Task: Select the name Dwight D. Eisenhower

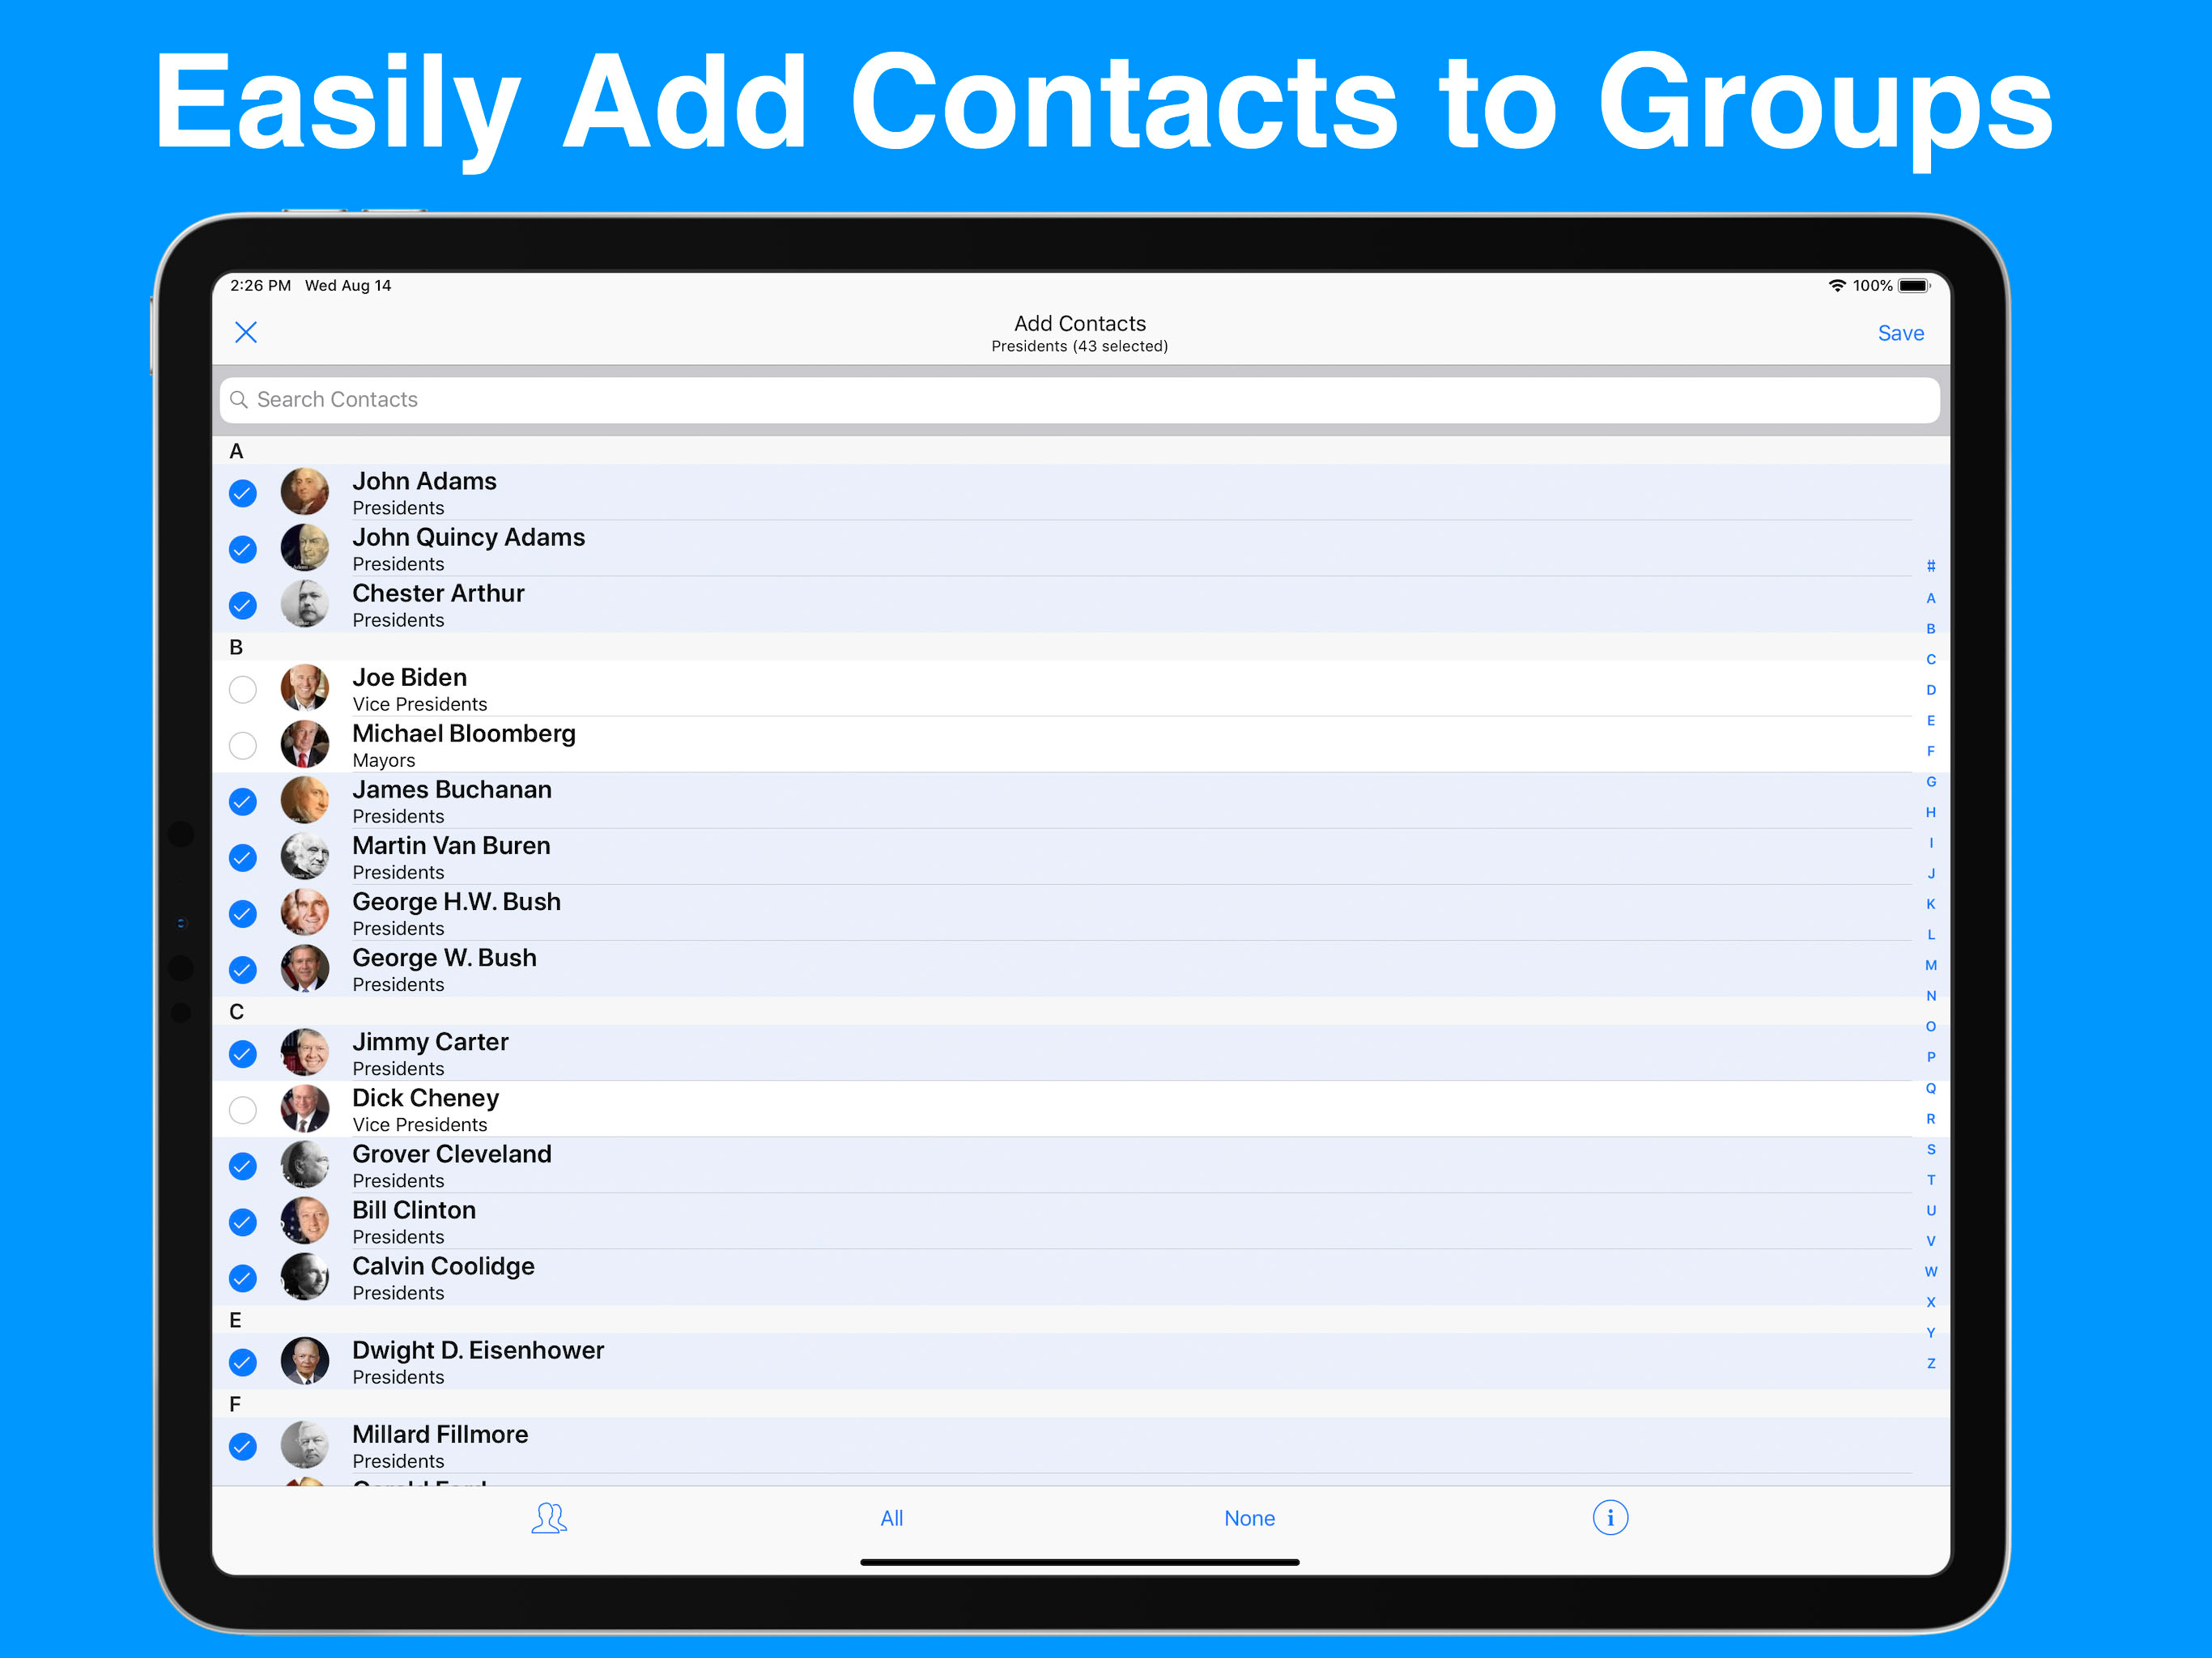Action: pos(478,1351)
